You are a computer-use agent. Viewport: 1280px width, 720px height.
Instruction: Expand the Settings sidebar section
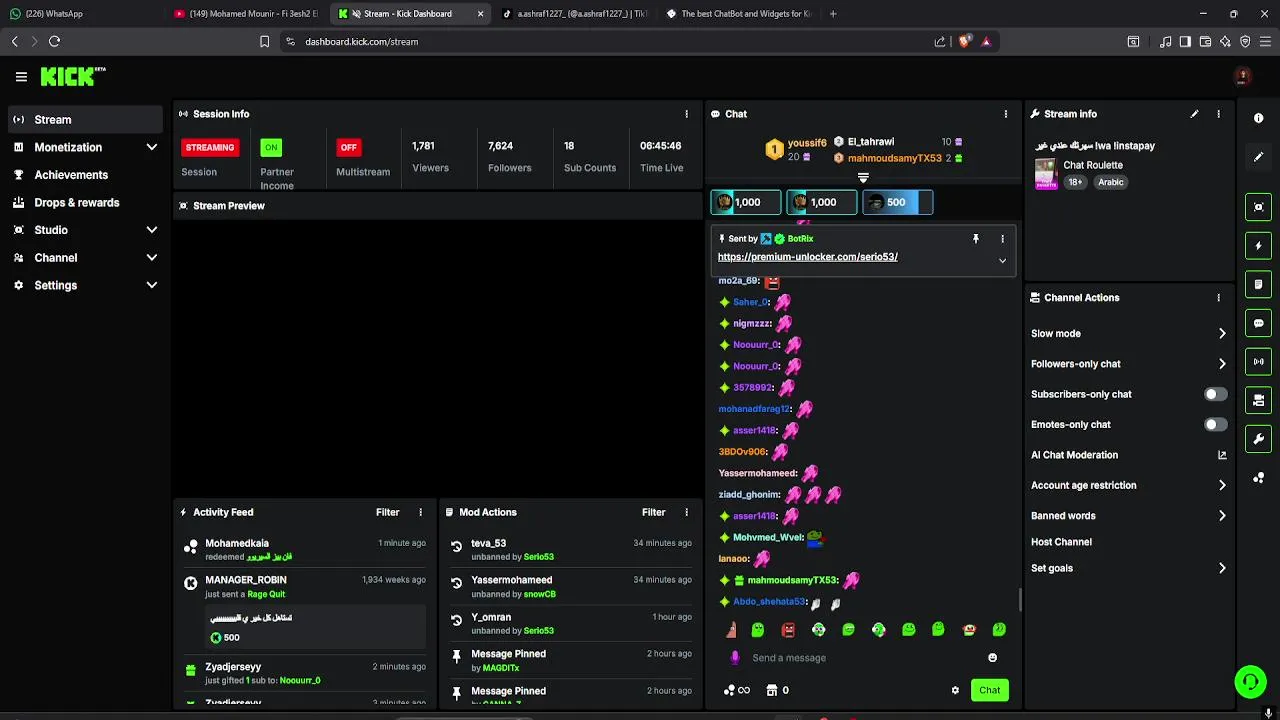pos(152,285)
